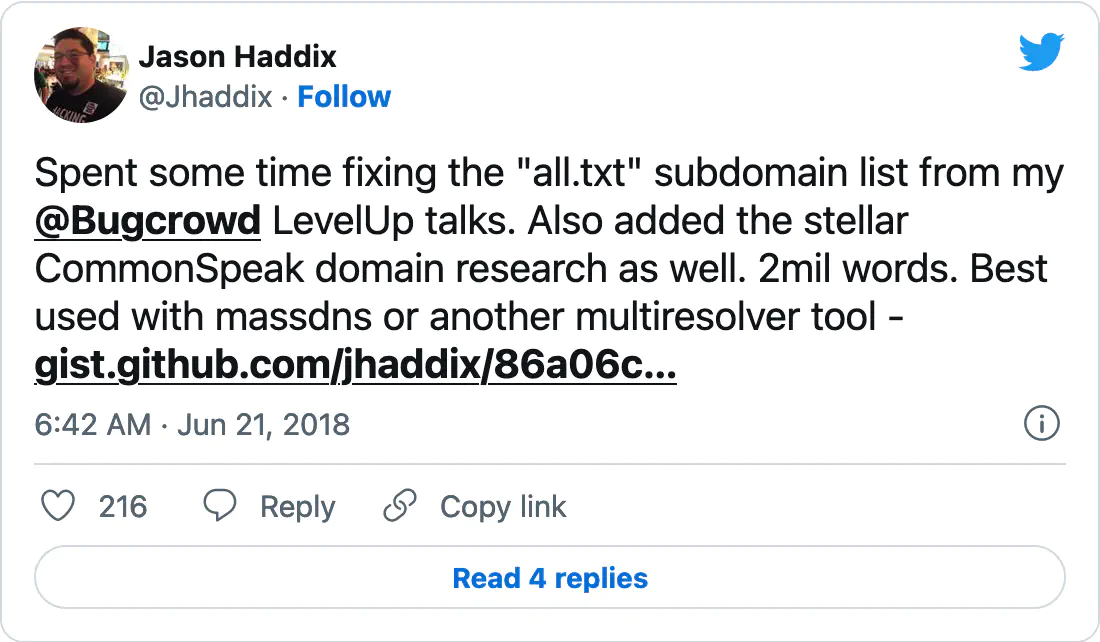Screen dimensions: 1100x642
Task: Click the Copy link text
Action: 503,507
